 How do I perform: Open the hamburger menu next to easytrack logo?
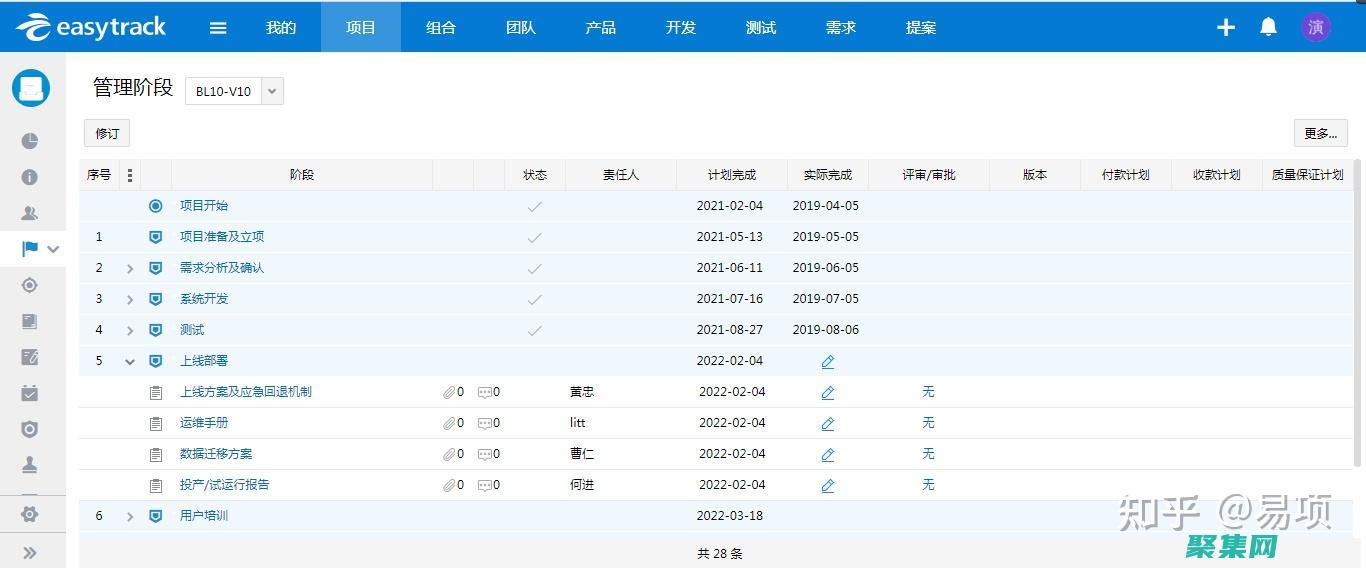pyautogui.click(x=218, y=28)
